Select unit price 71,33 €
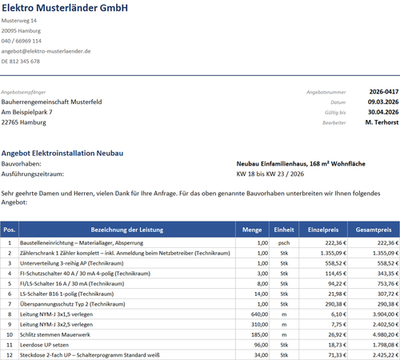This screenshot has height=360, width=400. pos(337,355)
